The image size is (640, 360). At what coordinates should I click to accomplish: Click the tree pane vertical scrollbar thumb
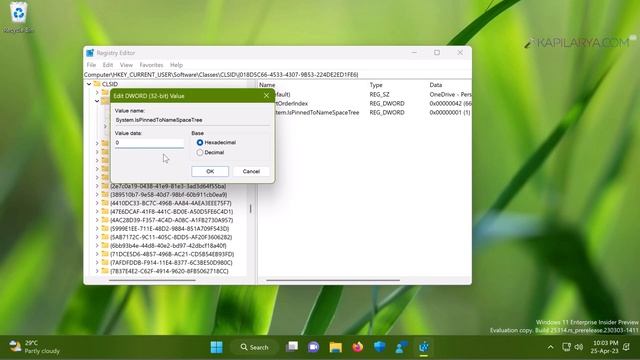tap(251, 209)
